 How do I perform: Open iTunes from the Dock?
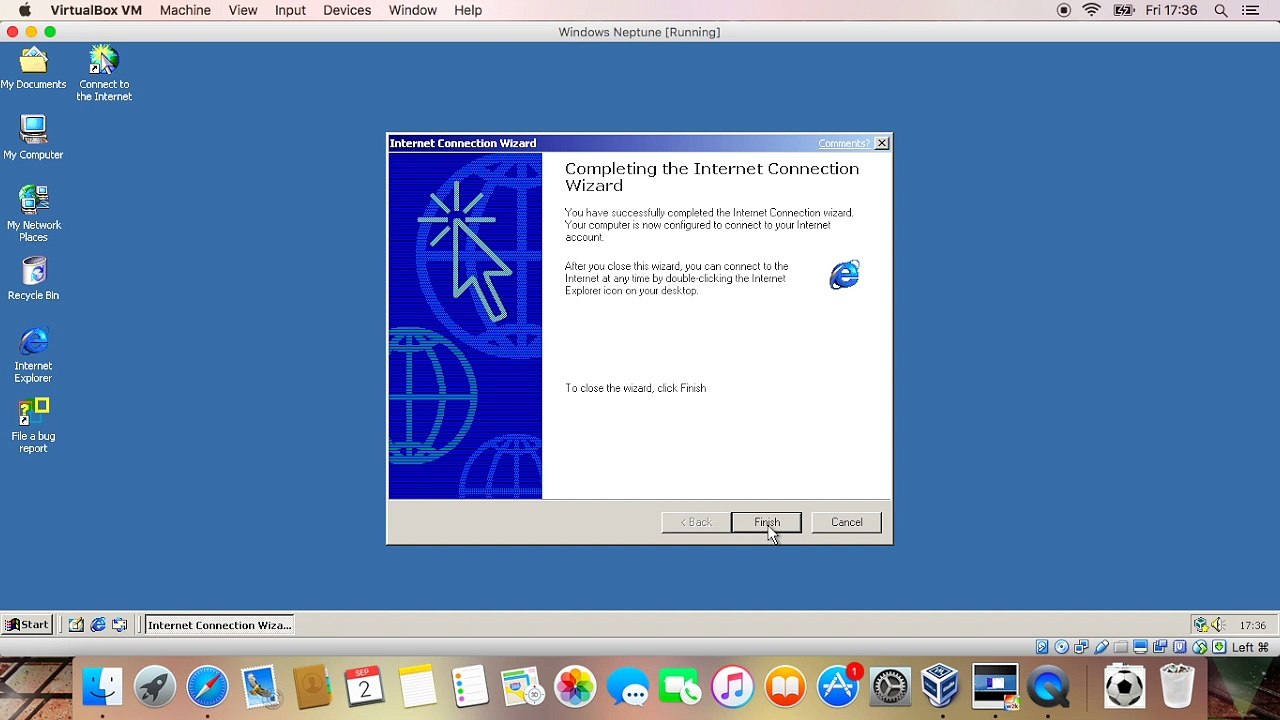tap(732, 688)
